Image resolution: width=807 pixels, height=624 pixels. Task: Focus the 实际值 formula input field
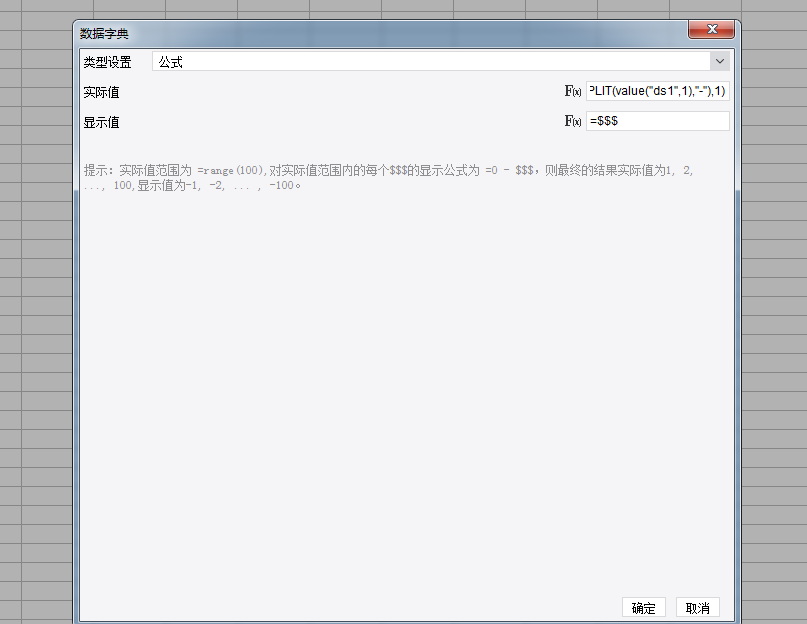pyautogui.click(x=657, y=91)
